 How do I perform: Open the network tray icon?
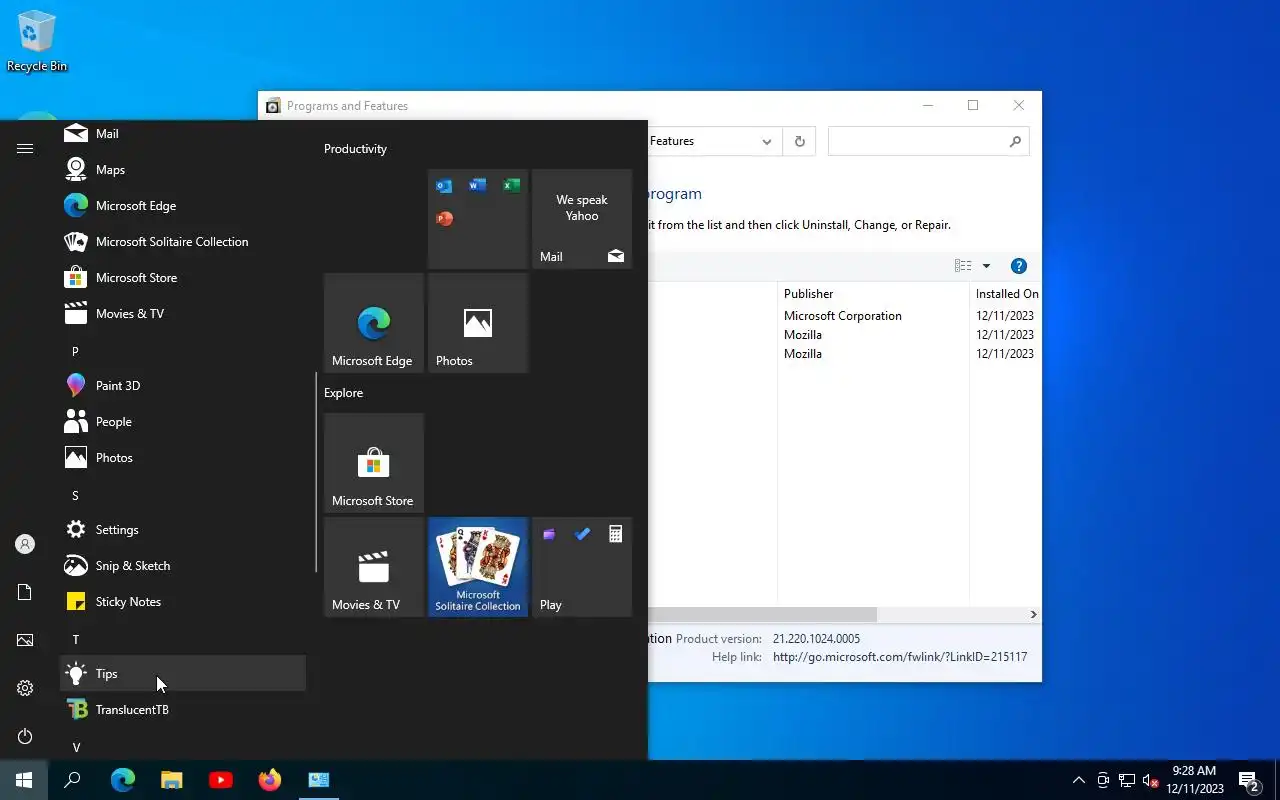(x=1127, y=780)
